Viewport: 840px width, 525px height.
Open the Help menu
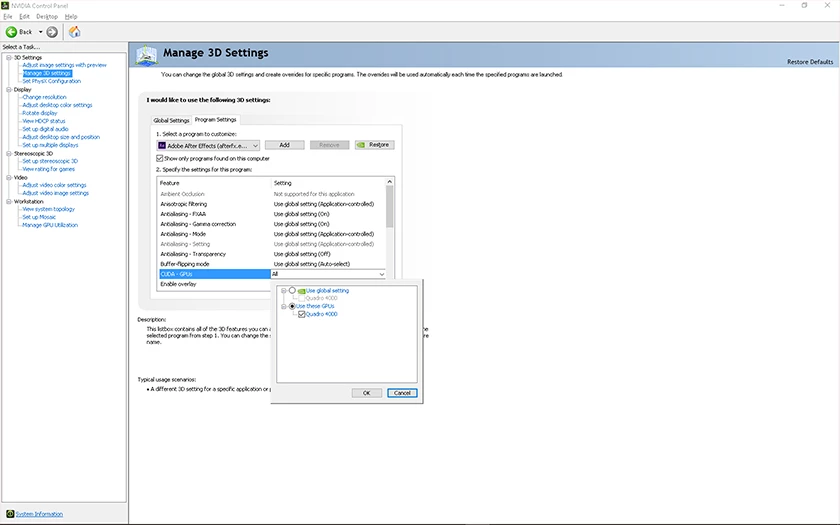(71, 17)
